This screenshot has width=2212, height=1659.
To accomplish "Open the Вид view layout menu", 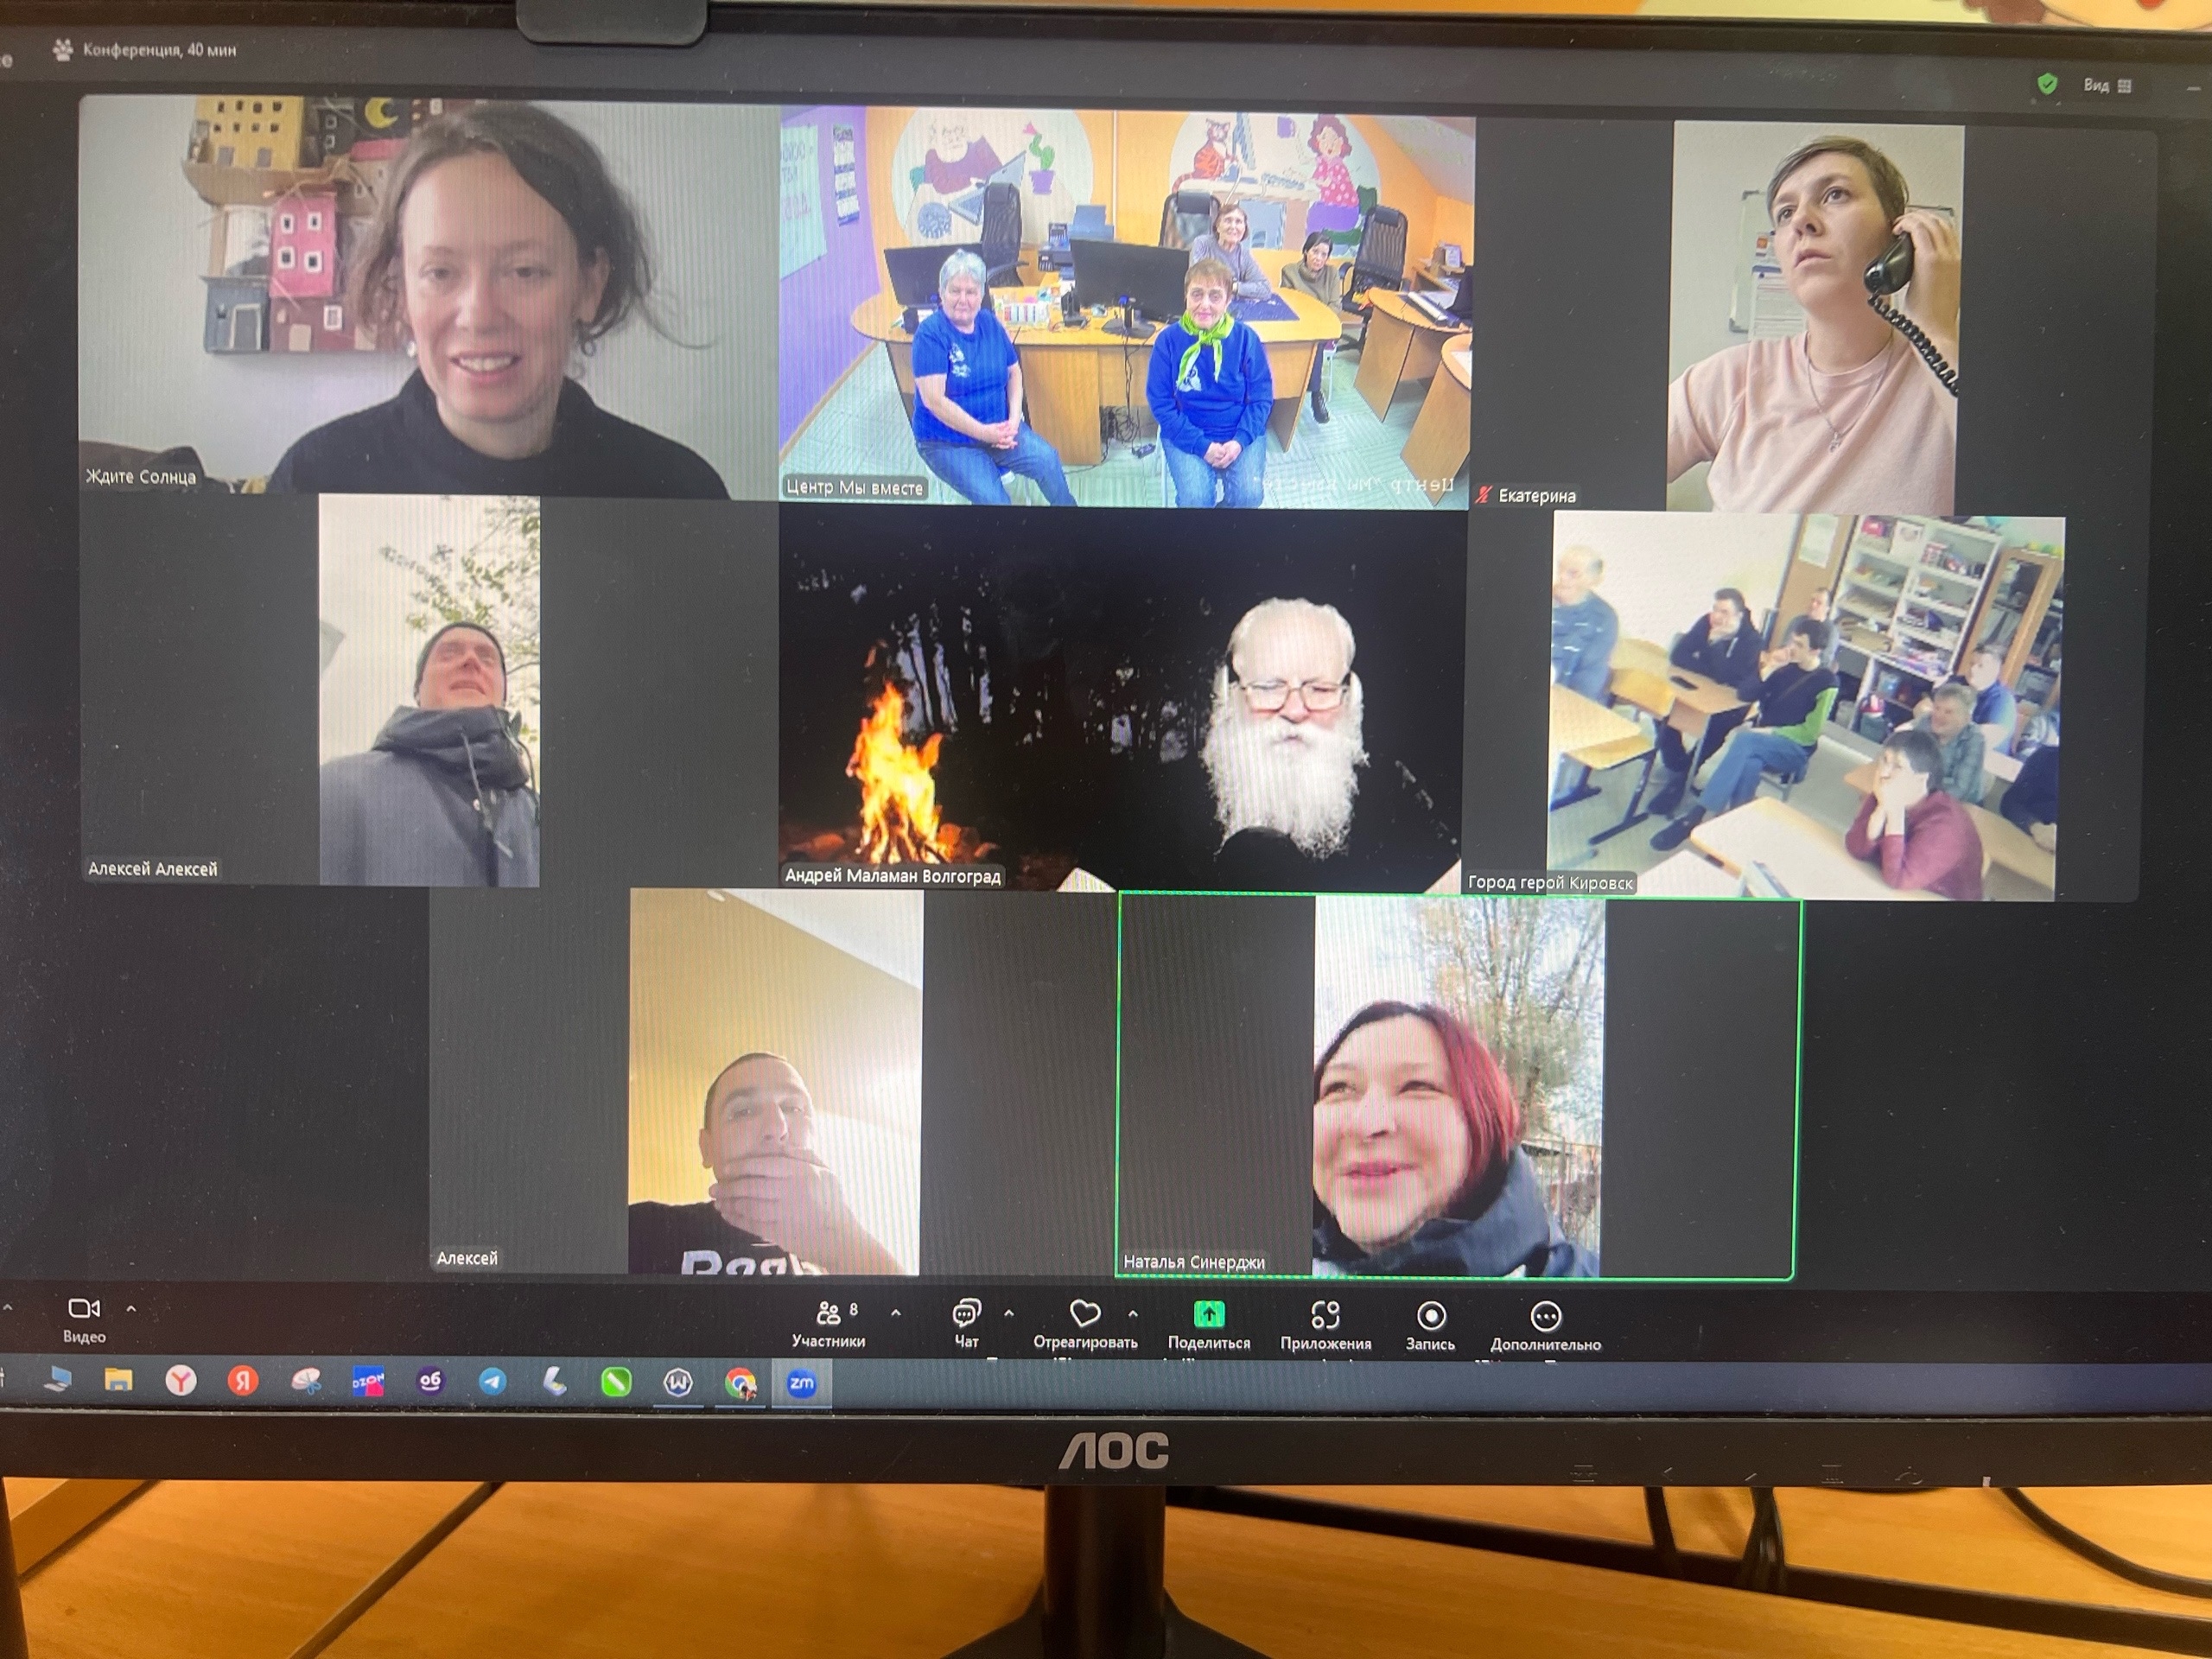I will (x=2107, y=86).
